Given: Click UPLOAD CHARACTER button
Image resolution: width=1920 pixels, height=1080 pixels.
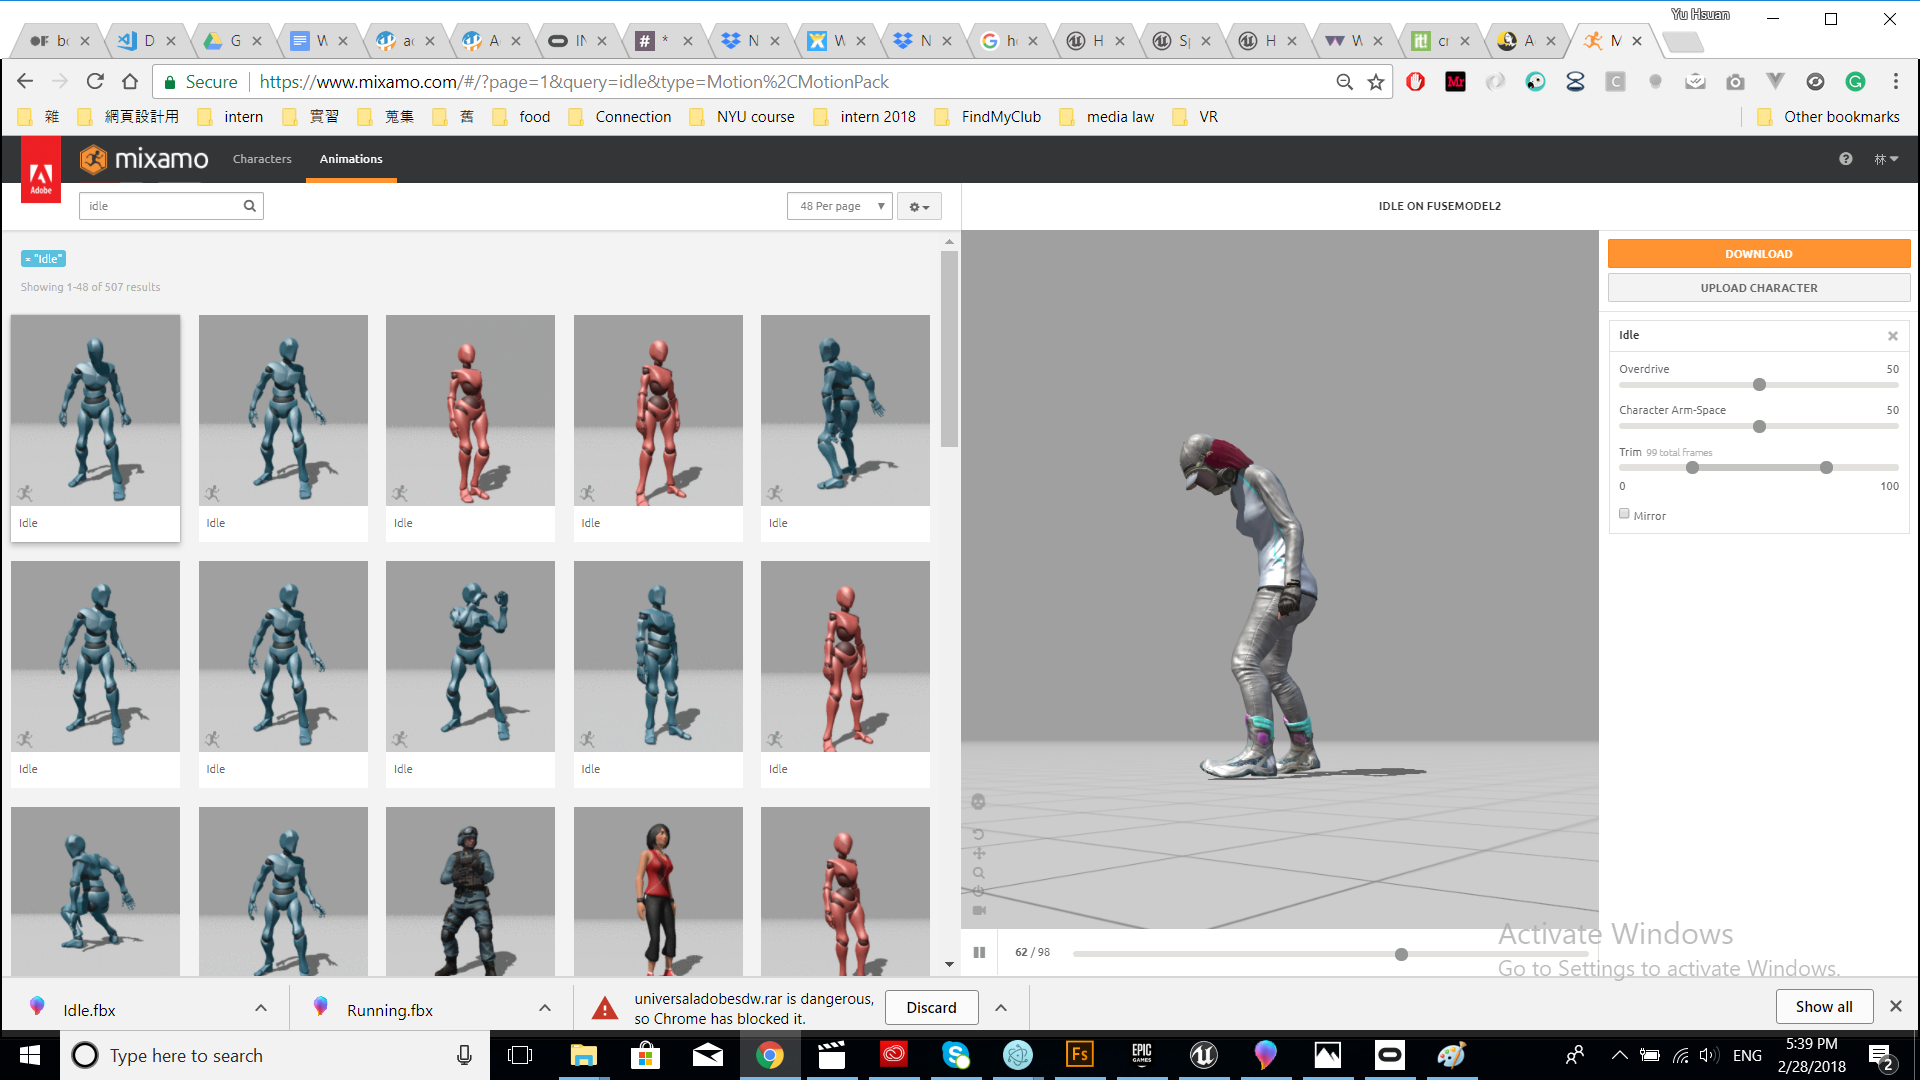Looking at the screenshot, I should 1757,288.
